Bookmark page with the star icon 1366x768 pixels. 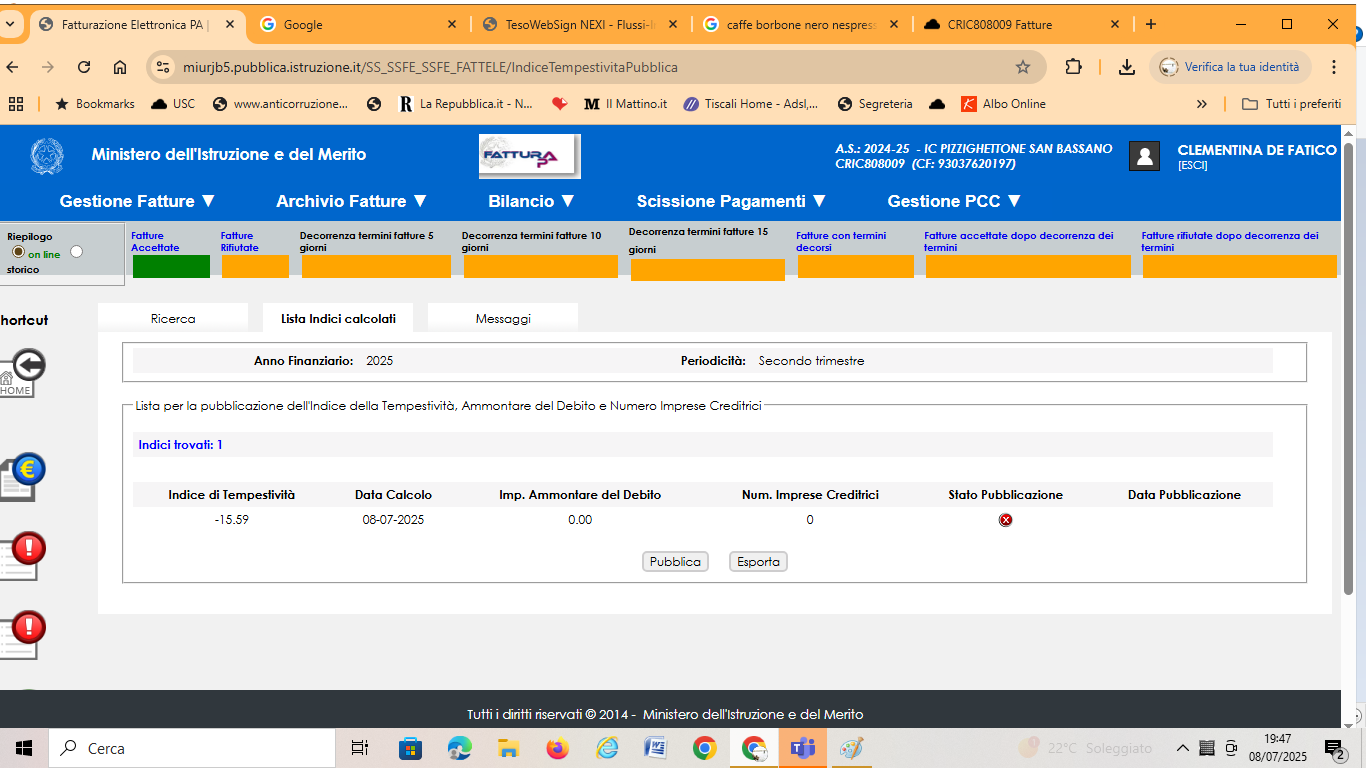pos(1022,67)
